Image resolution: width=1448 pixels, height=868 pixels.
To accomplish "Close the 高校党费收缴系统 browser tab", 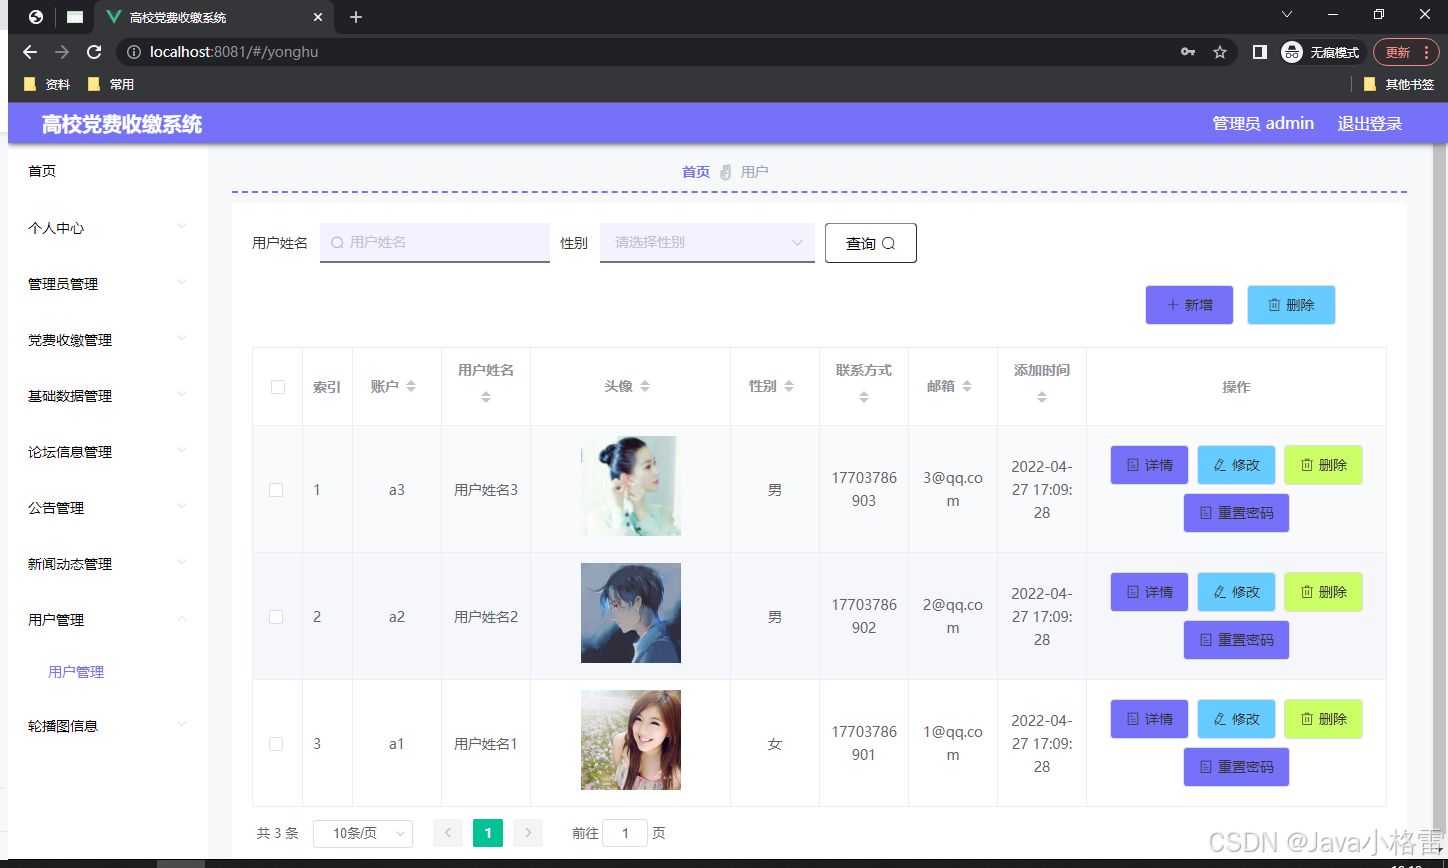I will tap(318, 17).
